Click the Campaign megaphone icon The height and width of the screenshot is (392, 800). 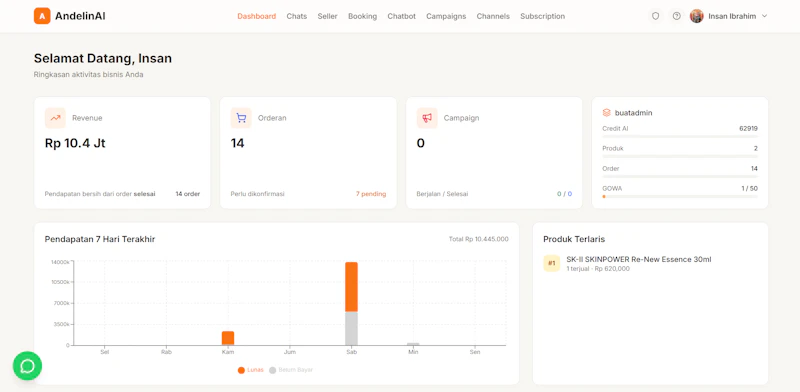click(427, 118)
